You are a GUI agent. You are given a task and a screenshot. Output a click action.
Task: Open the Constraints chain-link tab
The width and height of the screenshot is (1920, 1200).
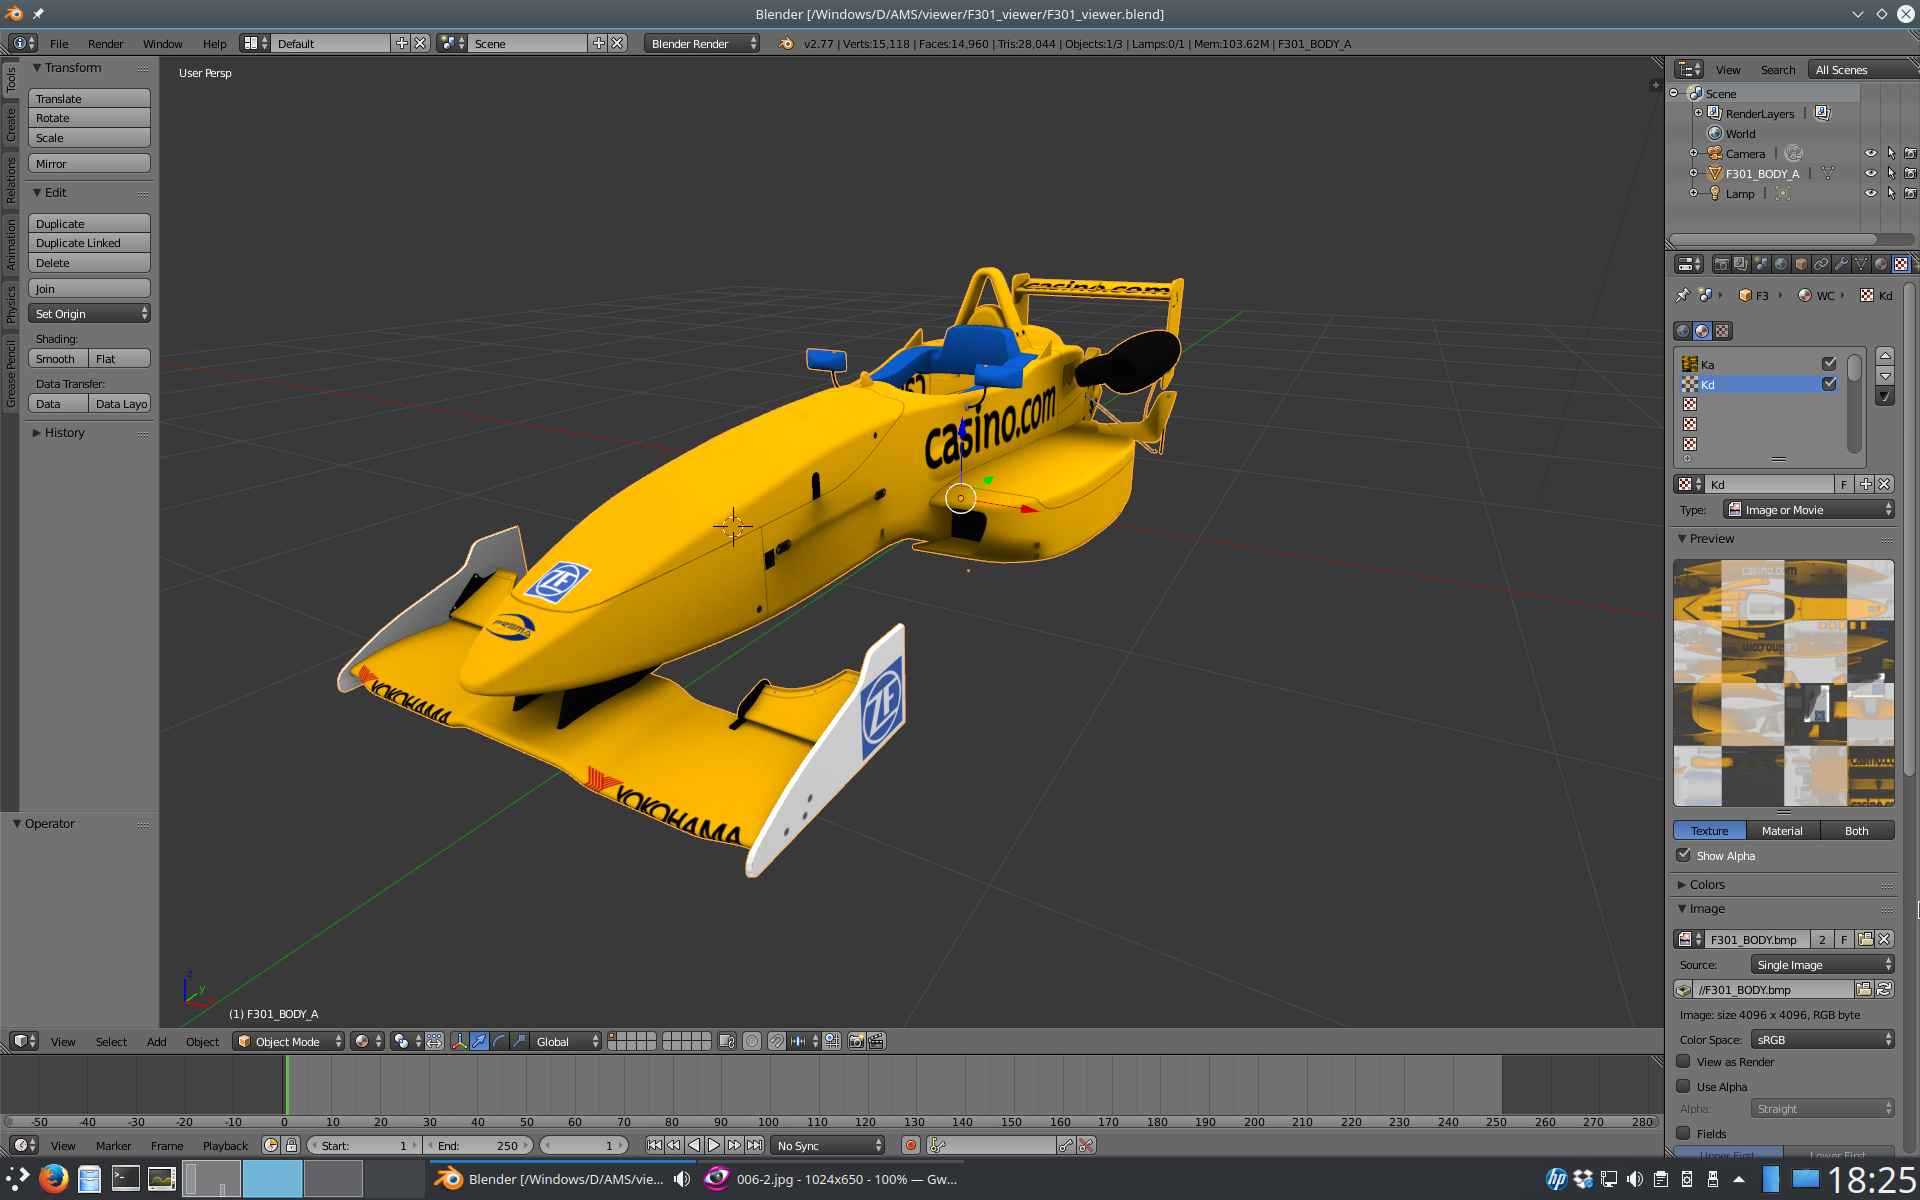[1821, 264]
